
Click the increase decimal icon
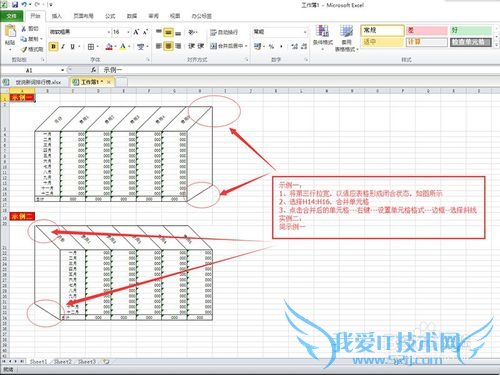[294, 46]
